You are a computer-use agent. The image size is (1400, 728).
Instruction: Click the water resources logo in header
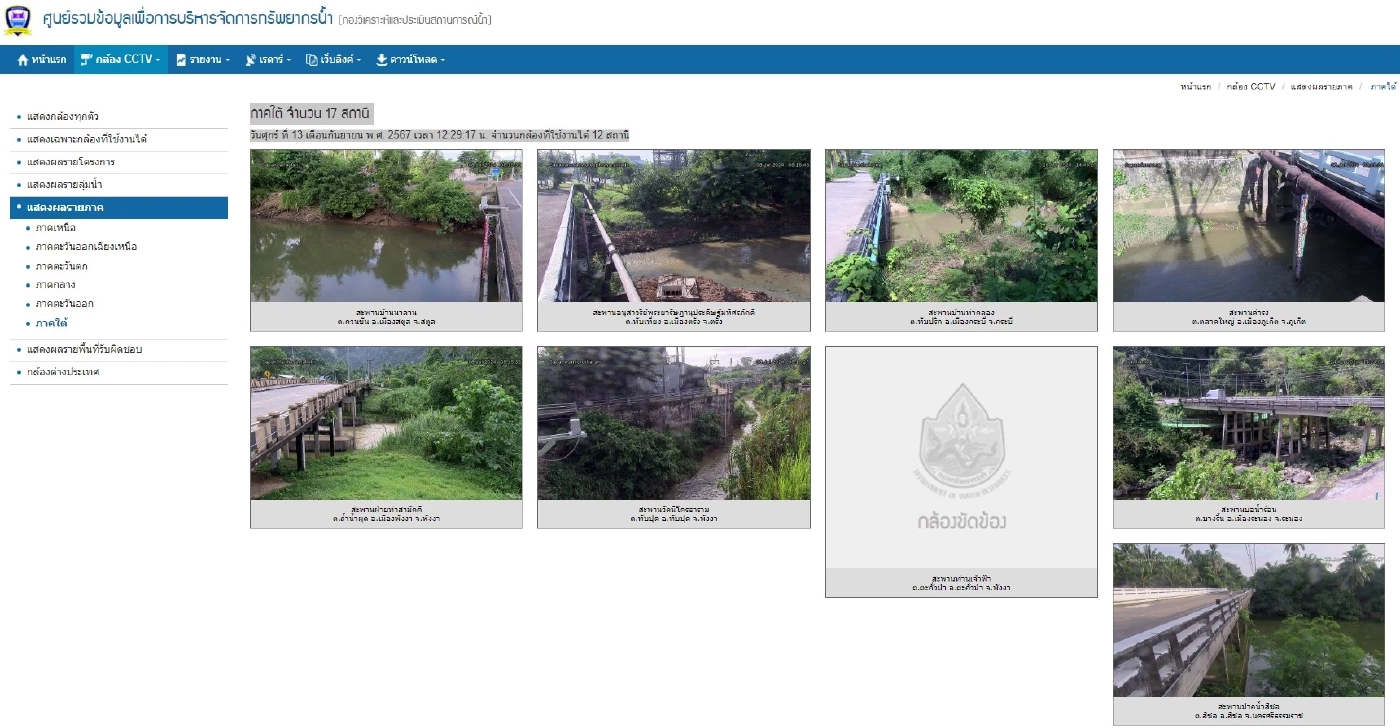click(18, 20)
